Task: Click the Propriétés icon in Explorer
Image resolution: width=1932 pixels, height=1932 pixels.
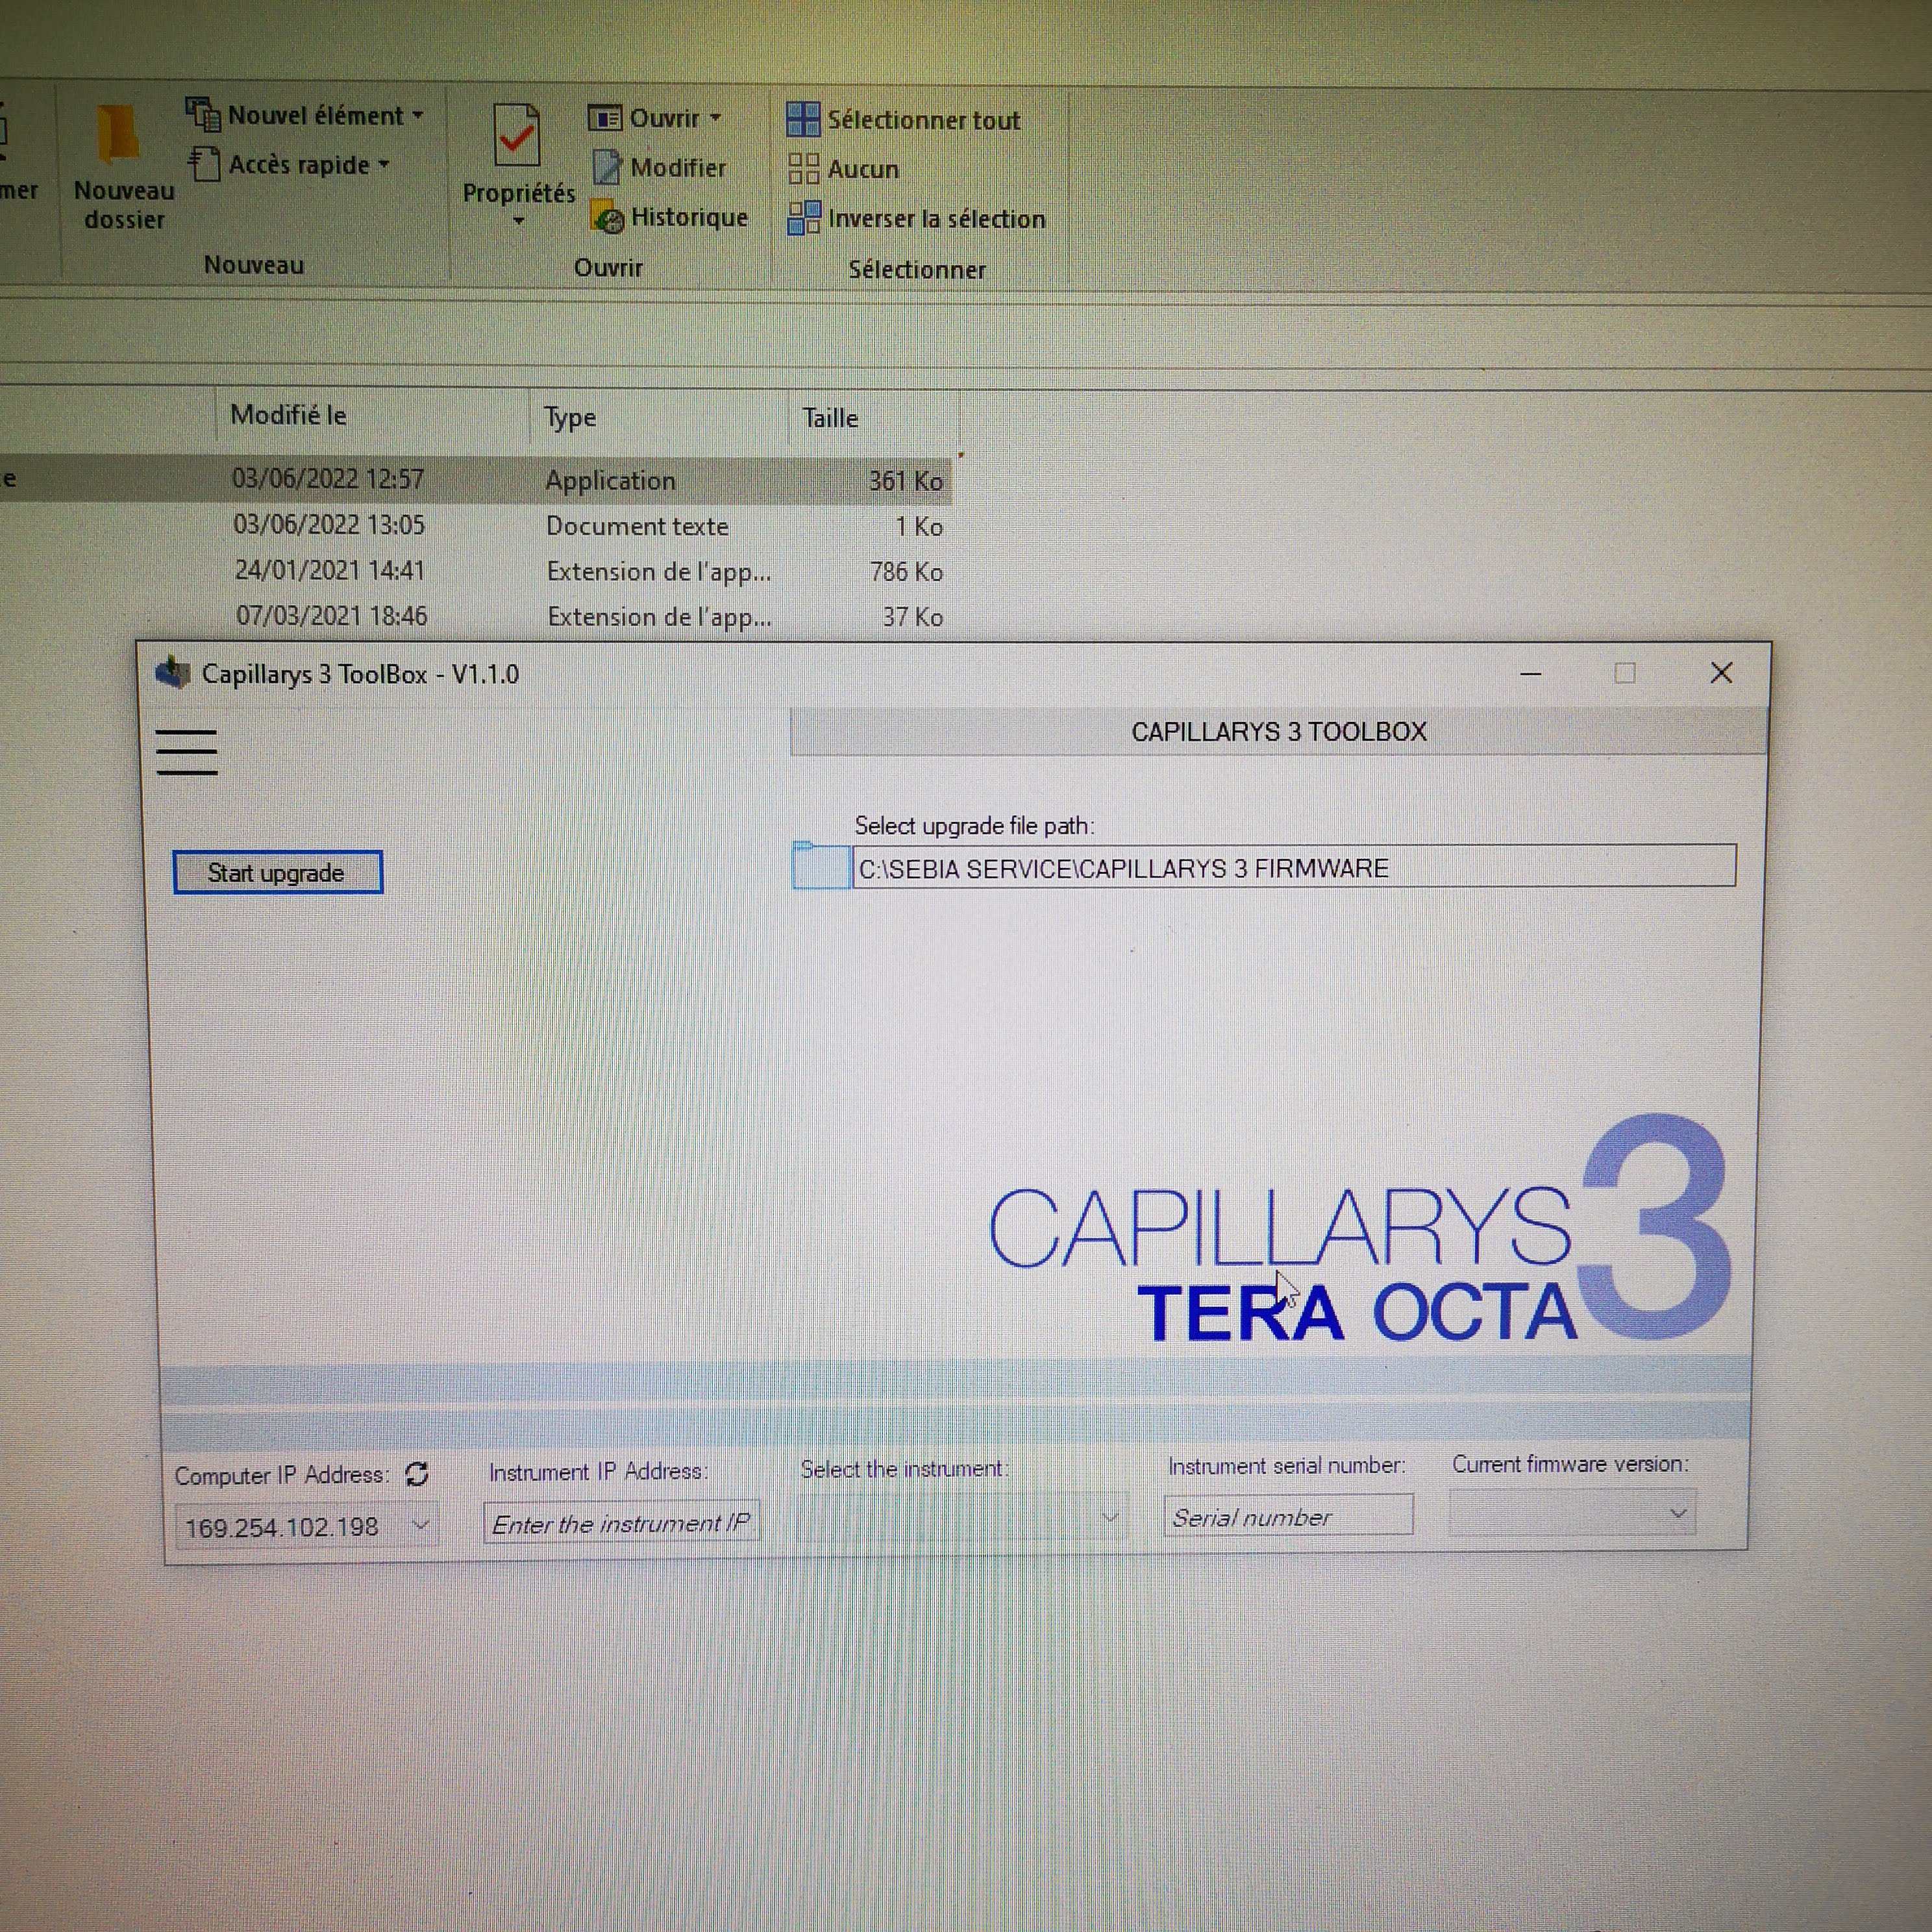Action: tap(517, 136)
